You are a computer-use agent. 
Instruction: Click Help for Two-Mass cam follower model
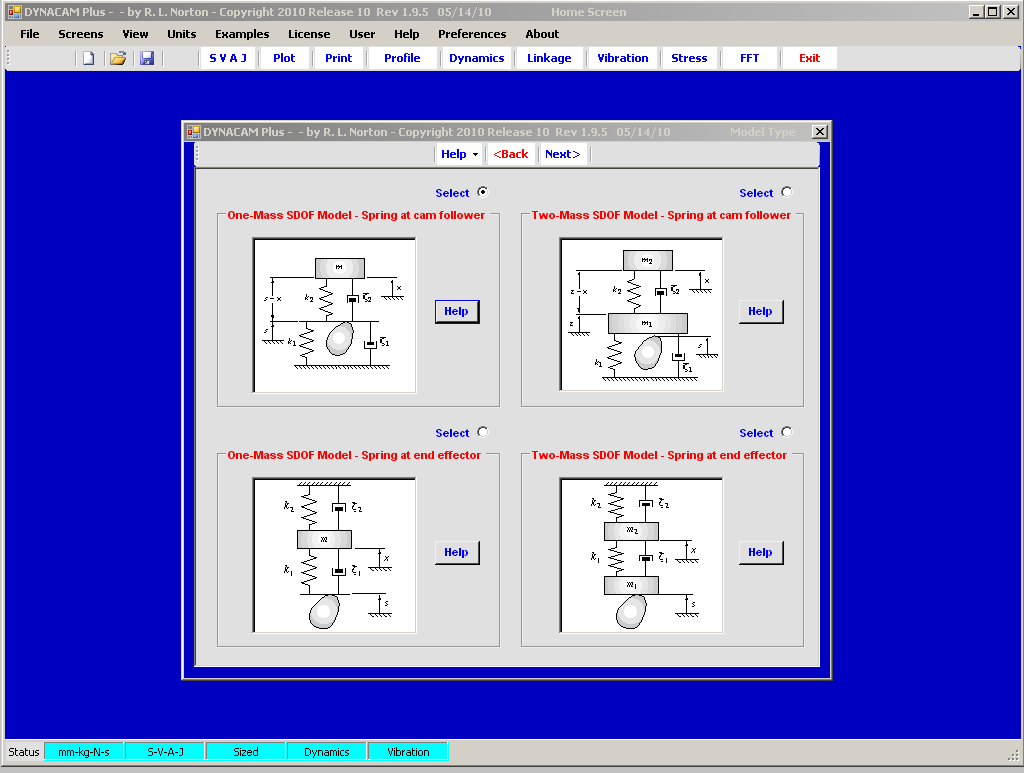760,311
